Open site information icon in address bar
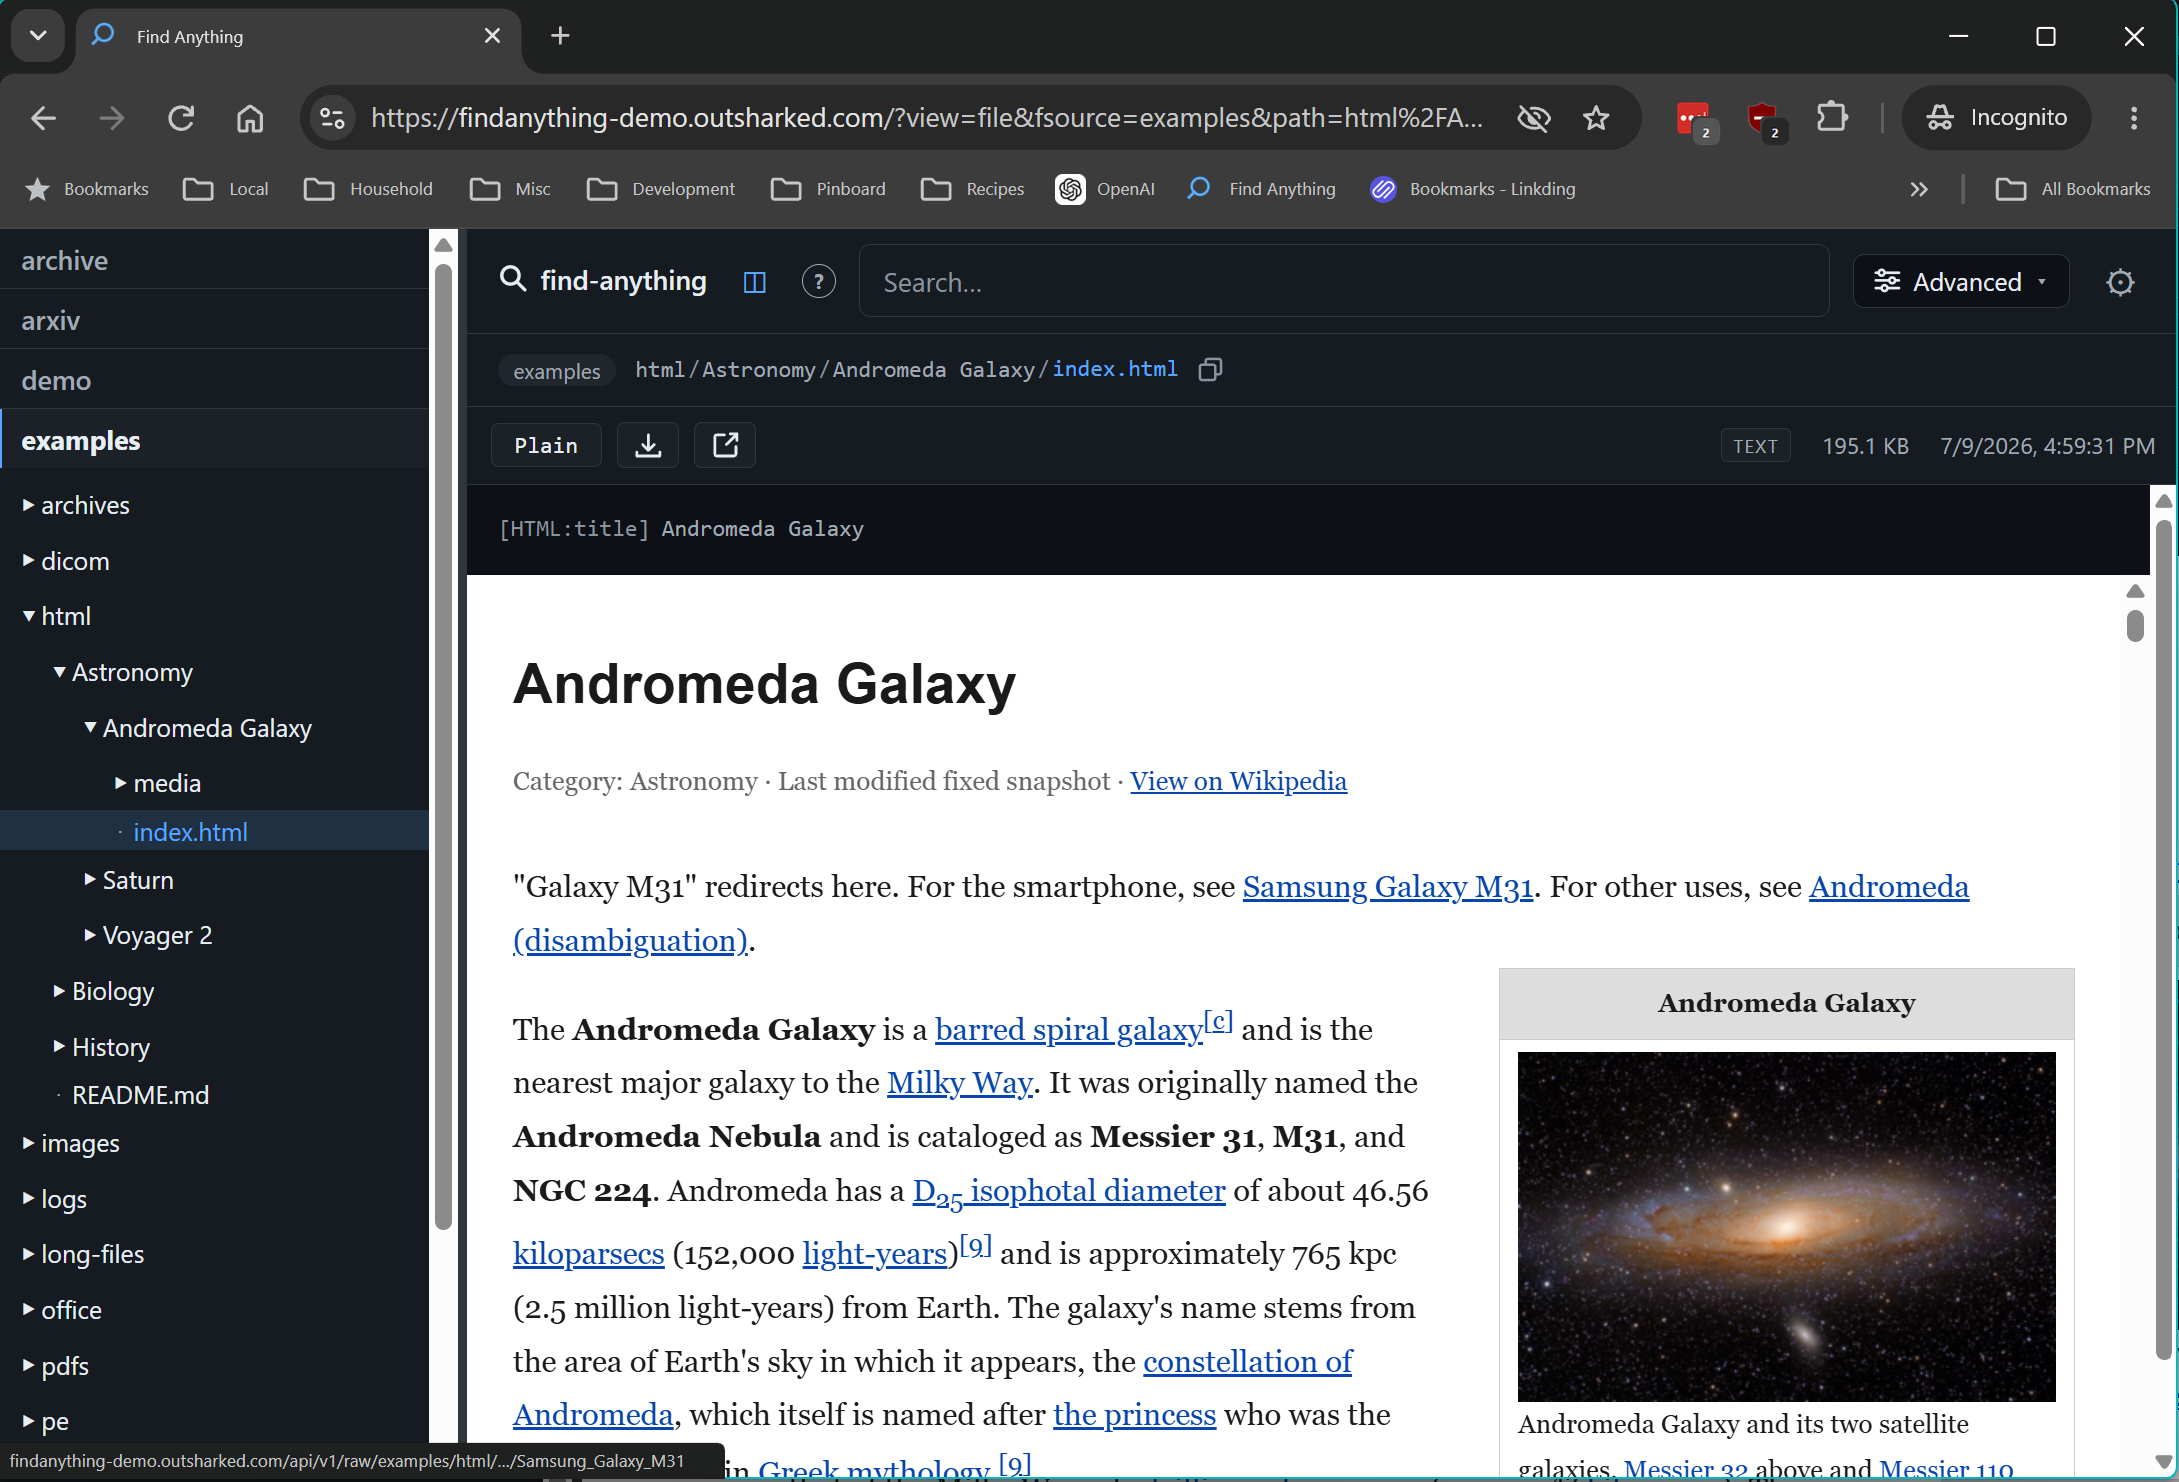This screenshot has height=1482, width=2179. tap(332, 118)
